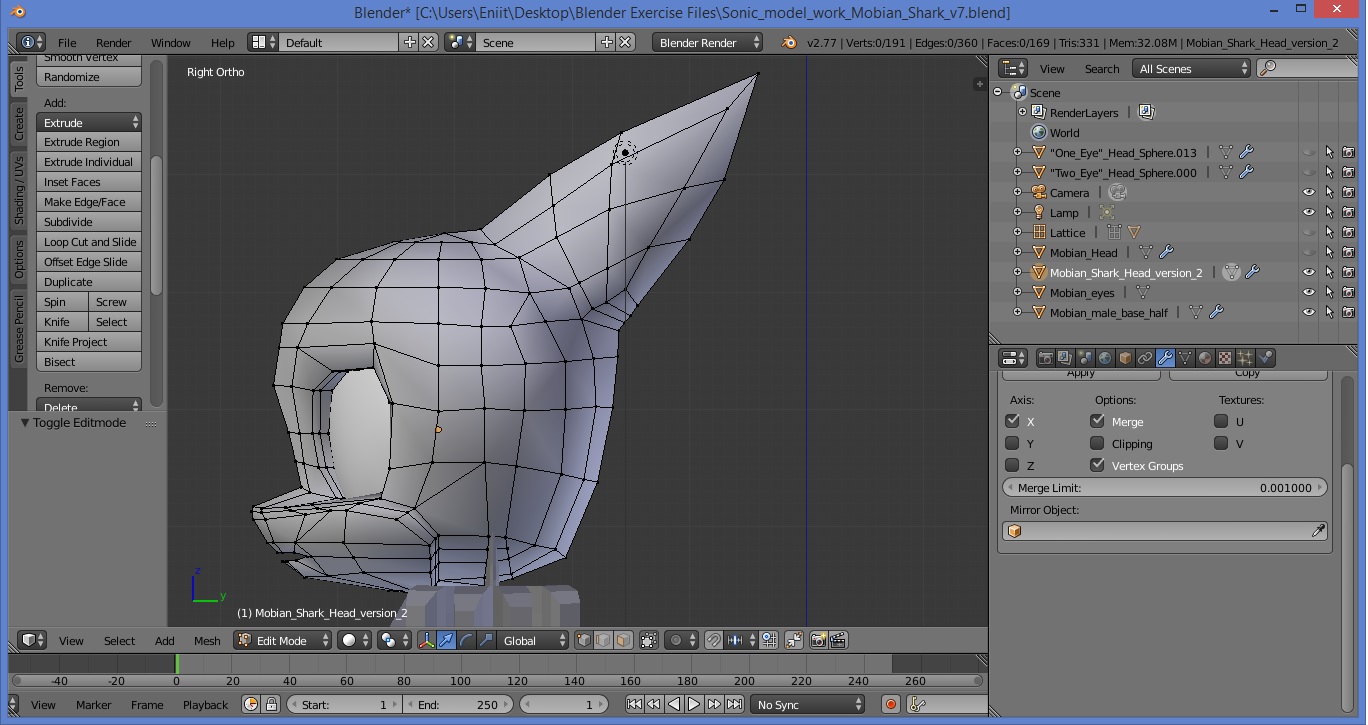Expand the Mobian_Head item in the Outliner
1368x725 pixels.
point(1017,252)
